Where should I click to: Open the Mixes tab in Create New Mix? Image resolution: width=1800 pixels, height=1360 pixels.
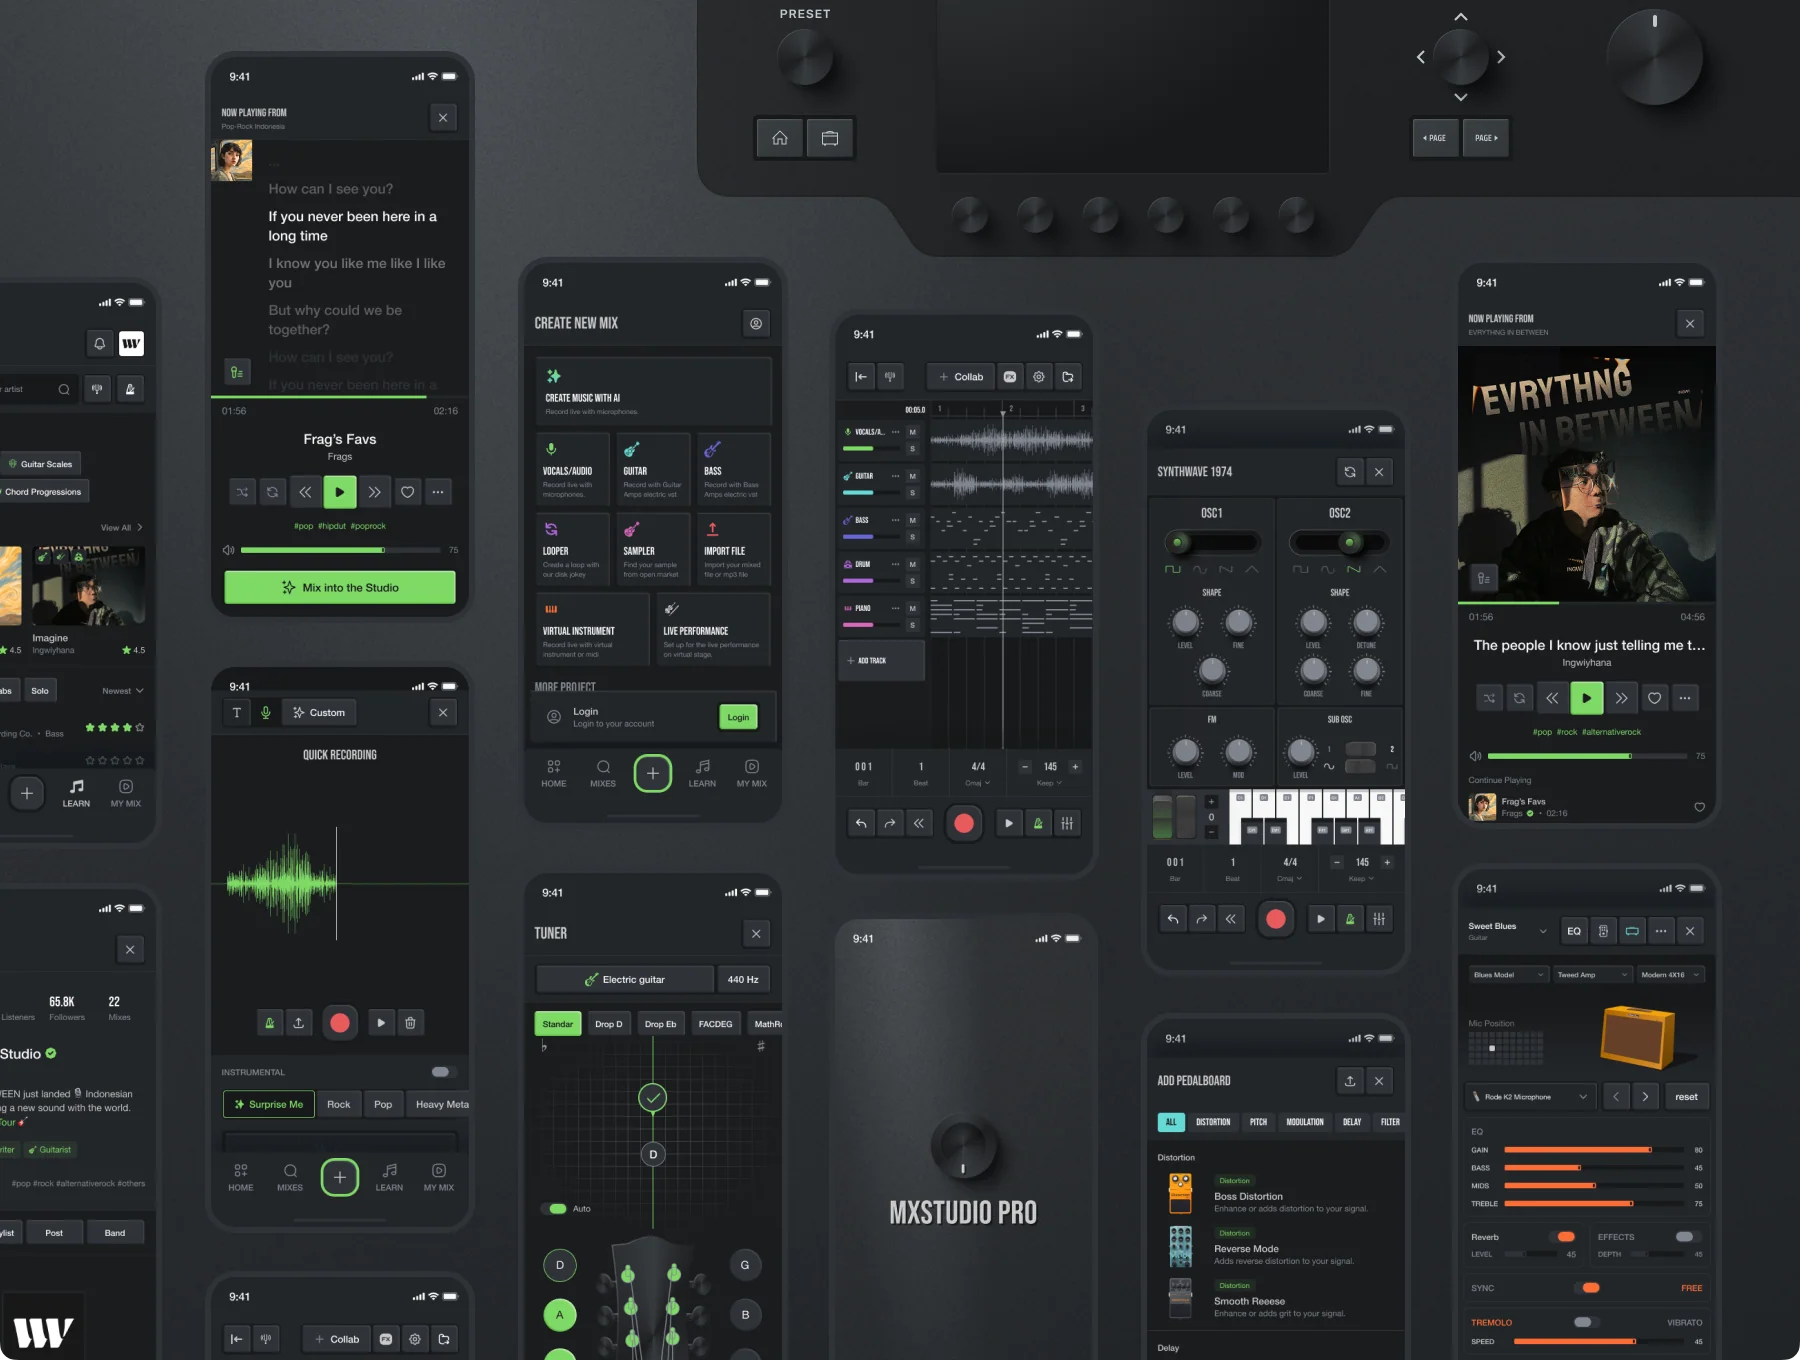(x=603, y=773)
